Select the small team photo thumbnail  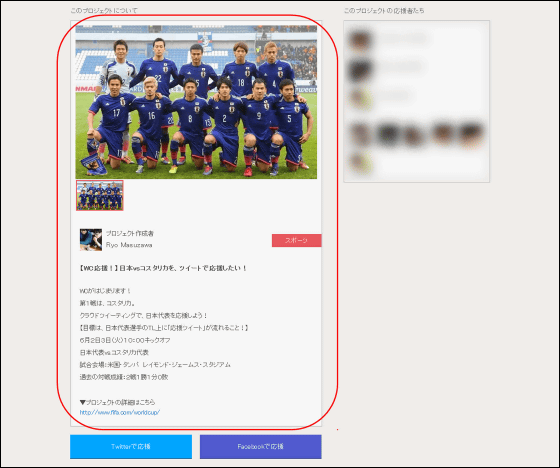coord(100,195)
